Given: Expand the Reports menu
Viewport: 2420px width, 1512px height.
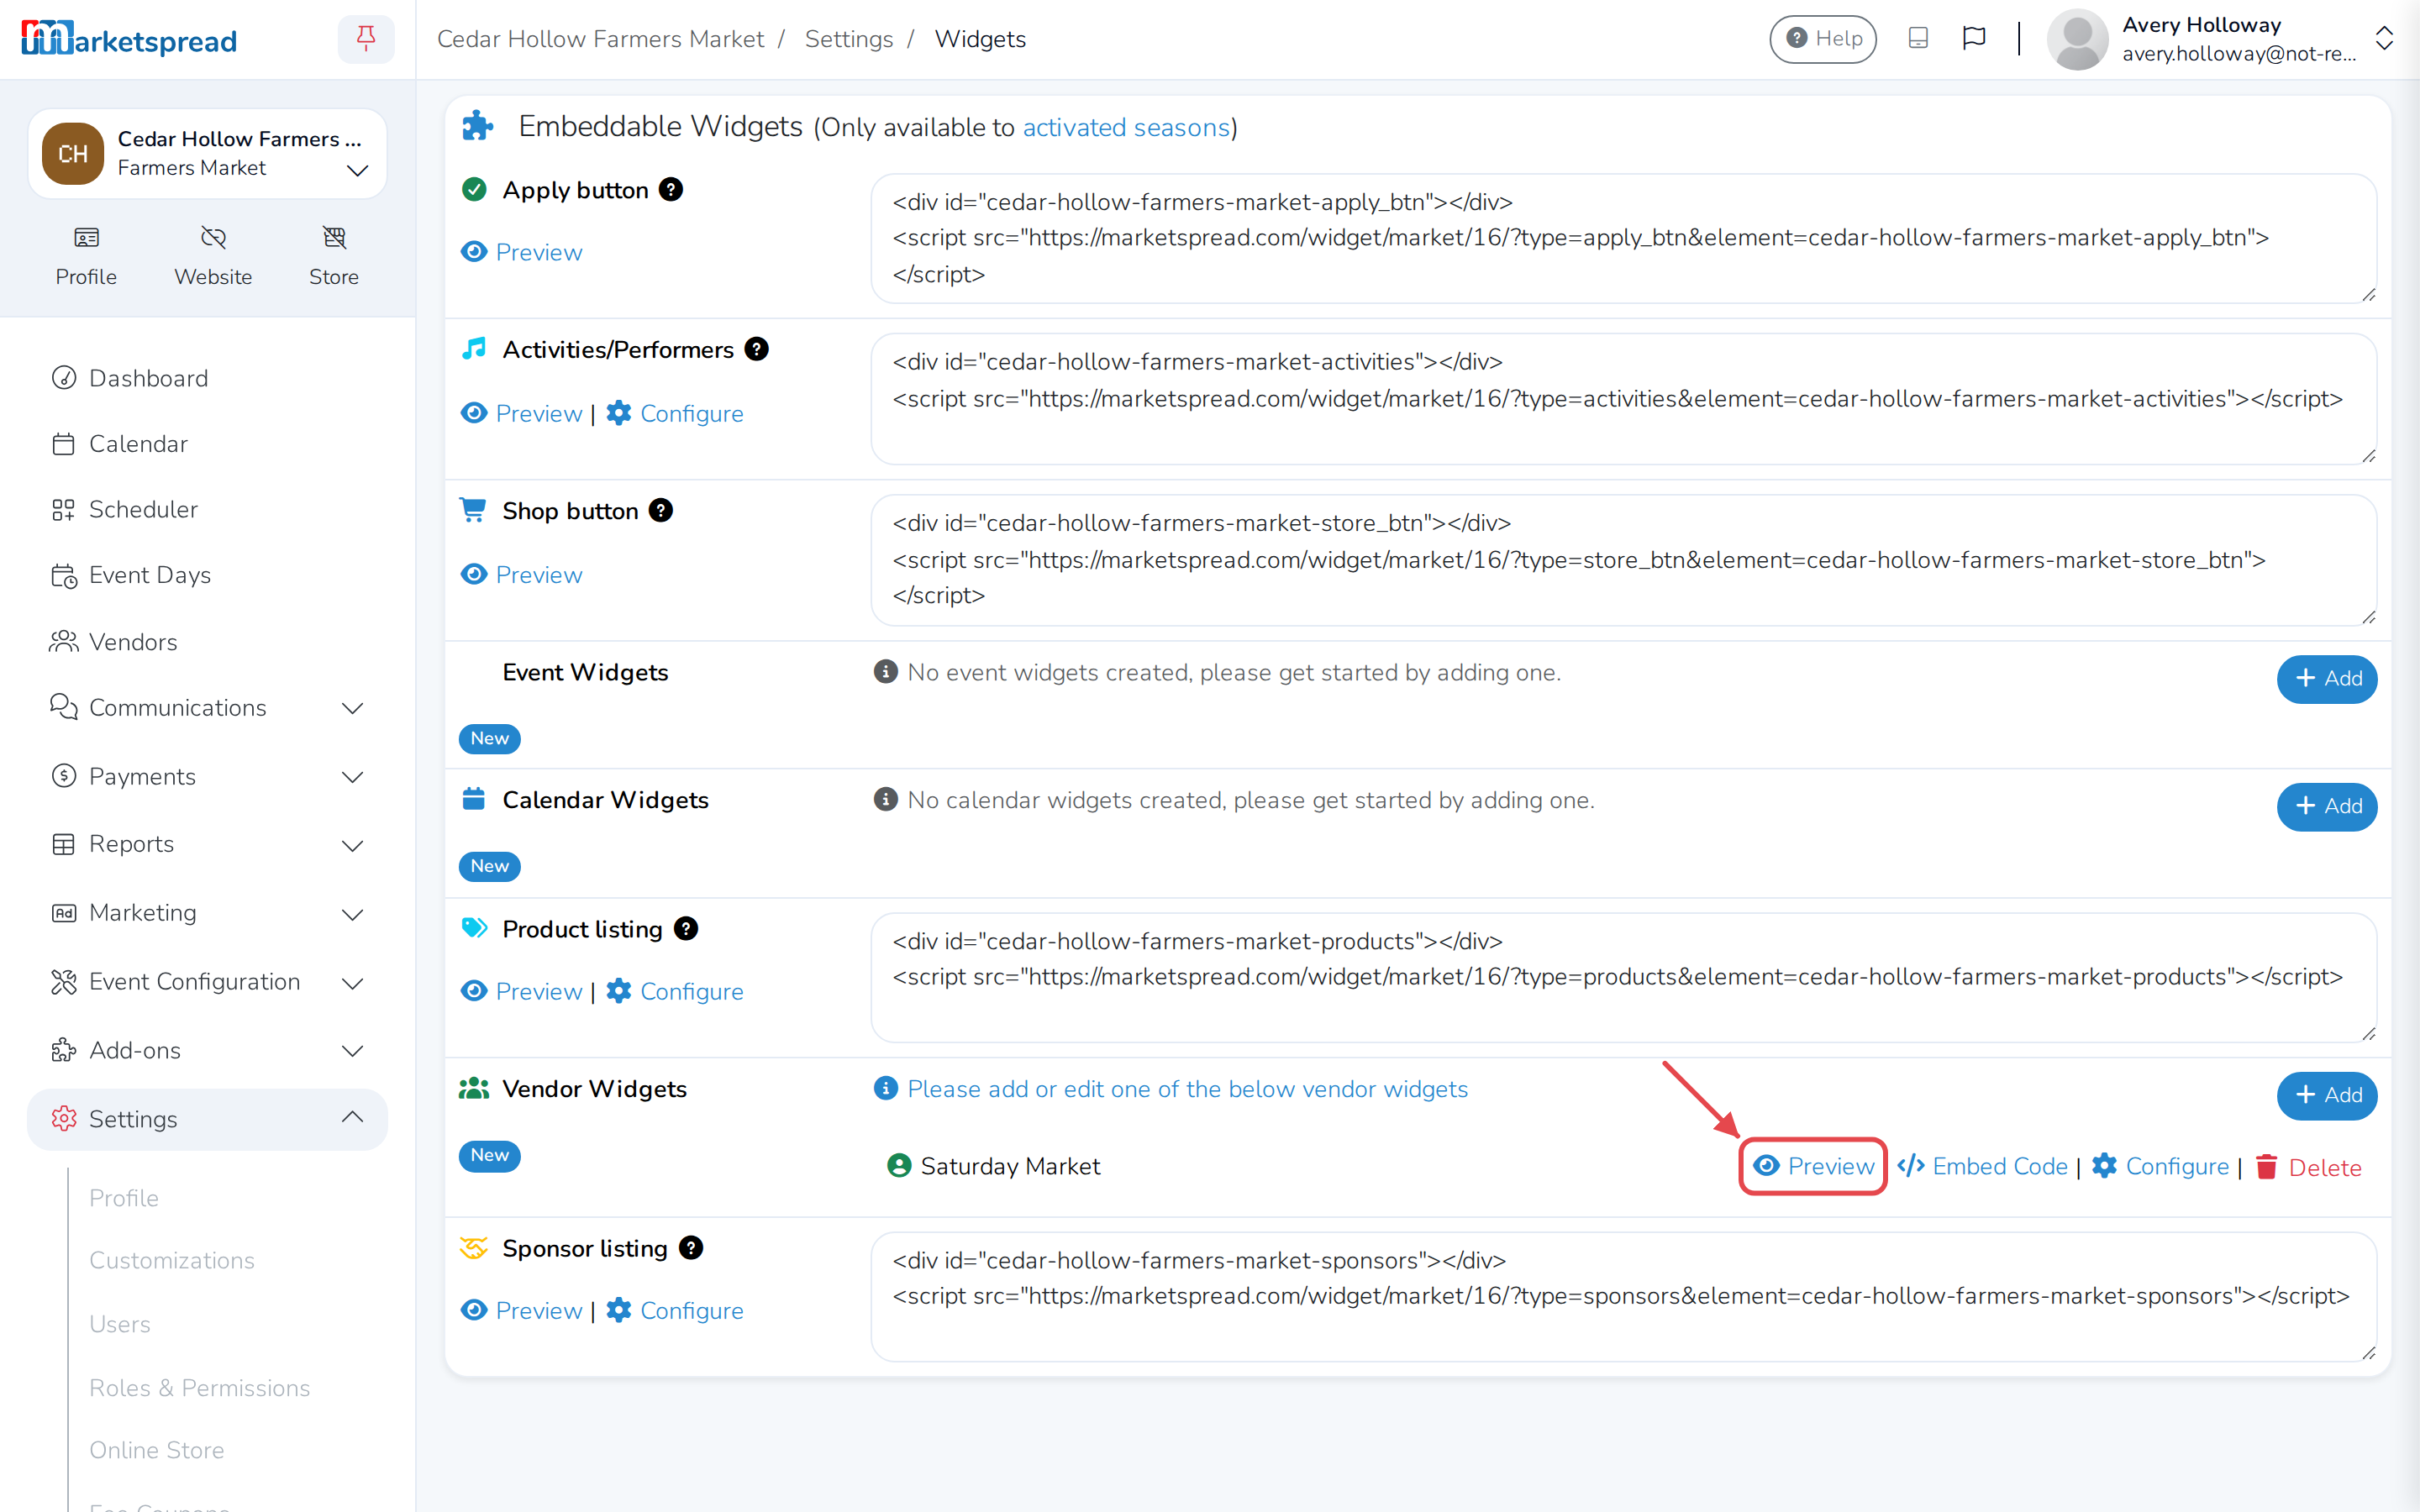Looking at the screenshot, I should coord(207,845).
